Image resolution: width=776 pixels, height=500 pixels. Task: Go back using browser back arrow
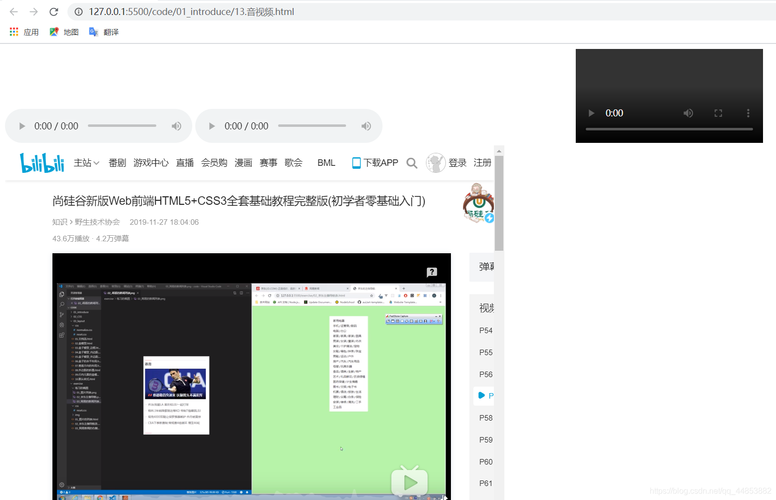pyautogui.click(x=14, y=11)
